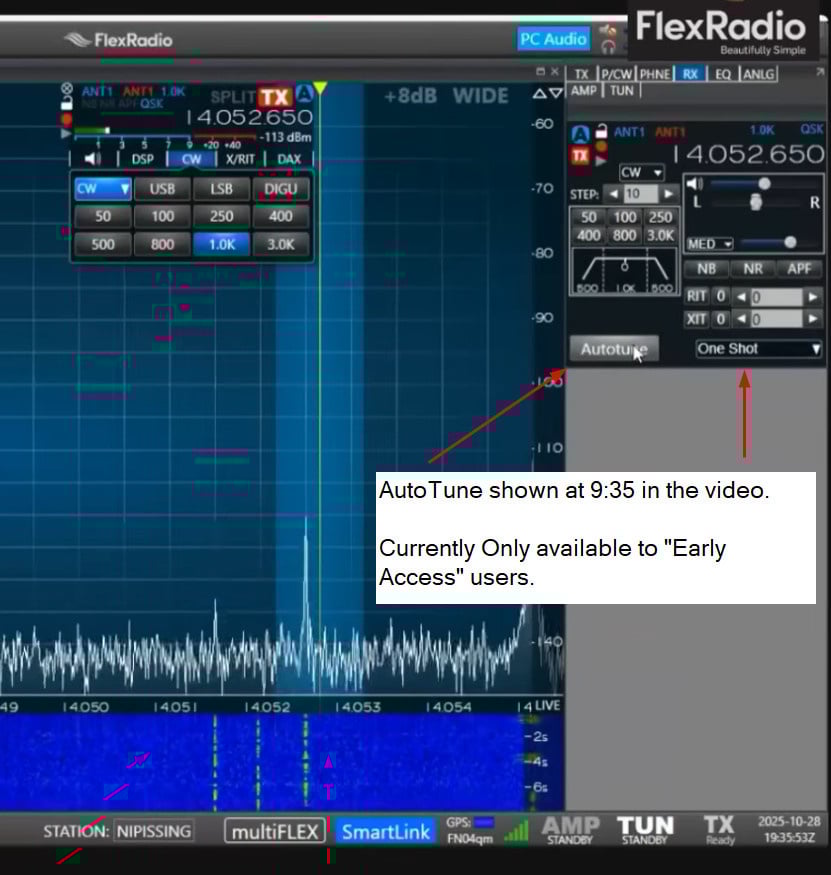Click the orange record circle on the slice flag
Screen dimensions: 831x875
[66, 119]
